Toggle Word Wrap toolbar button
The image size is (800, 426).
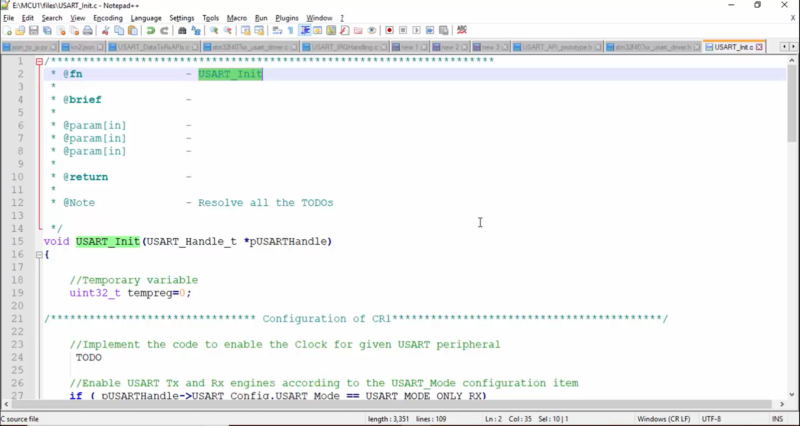pos(278,31)
